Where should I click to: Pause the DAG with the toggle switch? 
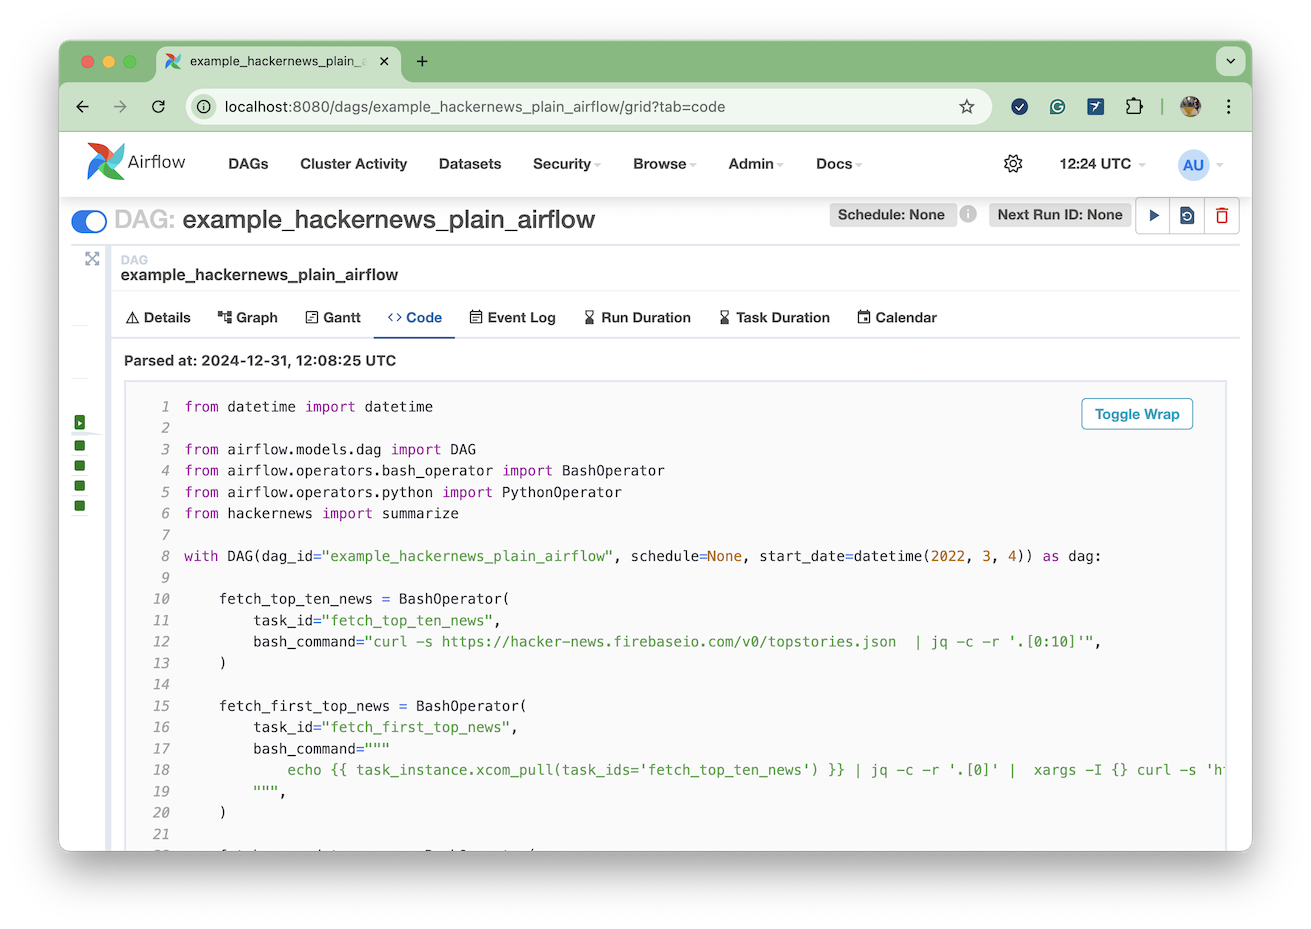90,221
